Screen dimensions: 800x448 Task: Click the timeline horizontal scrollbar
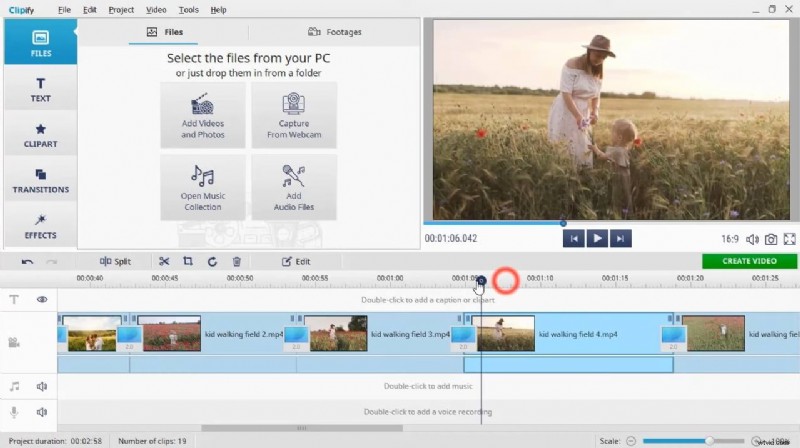click(x=302, y=428)
